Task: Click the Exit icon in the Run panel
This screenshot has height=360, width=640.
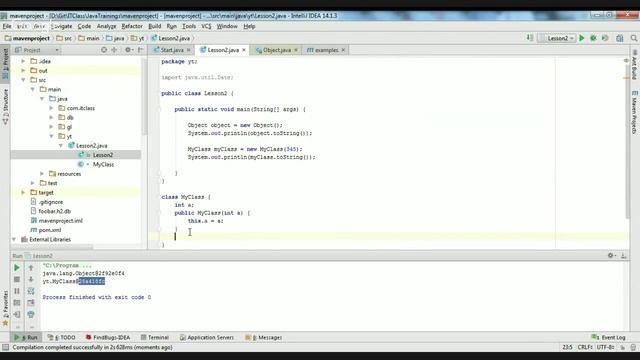Action: click(17, 314)
